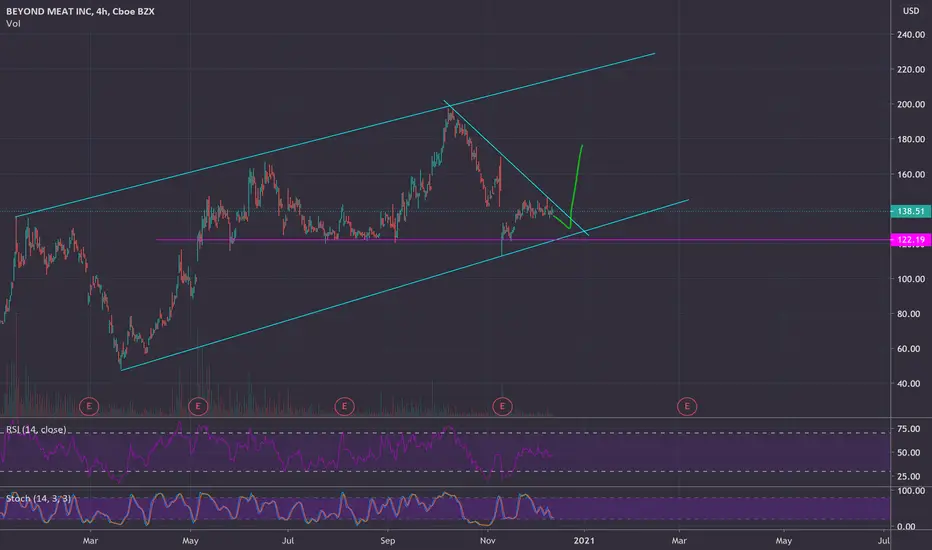Click the 2021 label on time axis
The width and height of the screenshot is (932, 550).
tap(584, 540)
